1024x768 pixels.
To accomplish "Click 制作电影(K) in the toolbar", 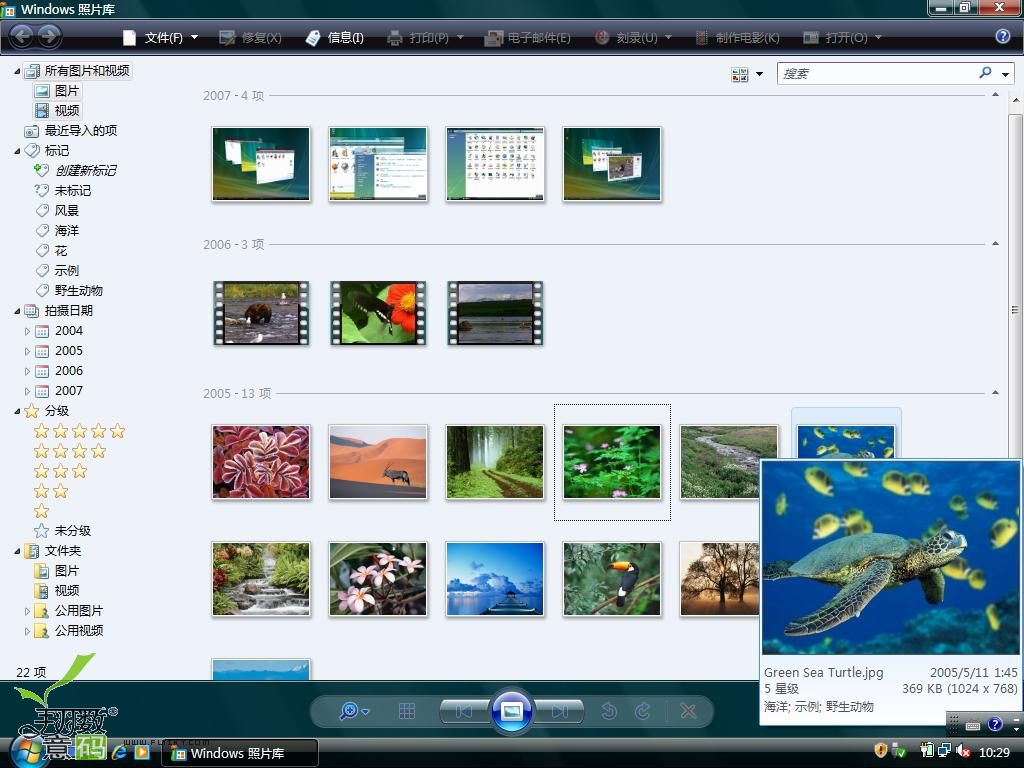I will click(737, 37).
